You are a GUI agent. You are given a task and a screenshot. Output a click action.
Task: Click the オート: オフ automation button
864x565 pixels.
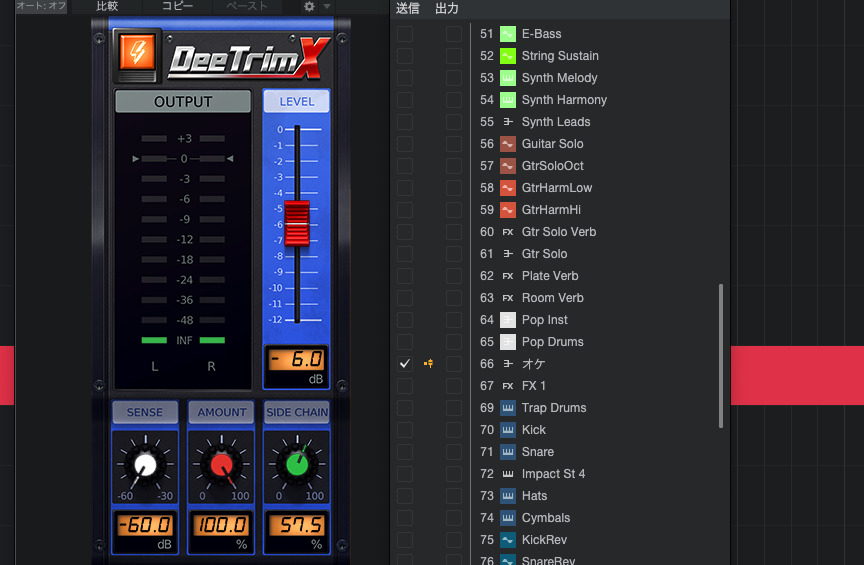click(x=41, y=6)
